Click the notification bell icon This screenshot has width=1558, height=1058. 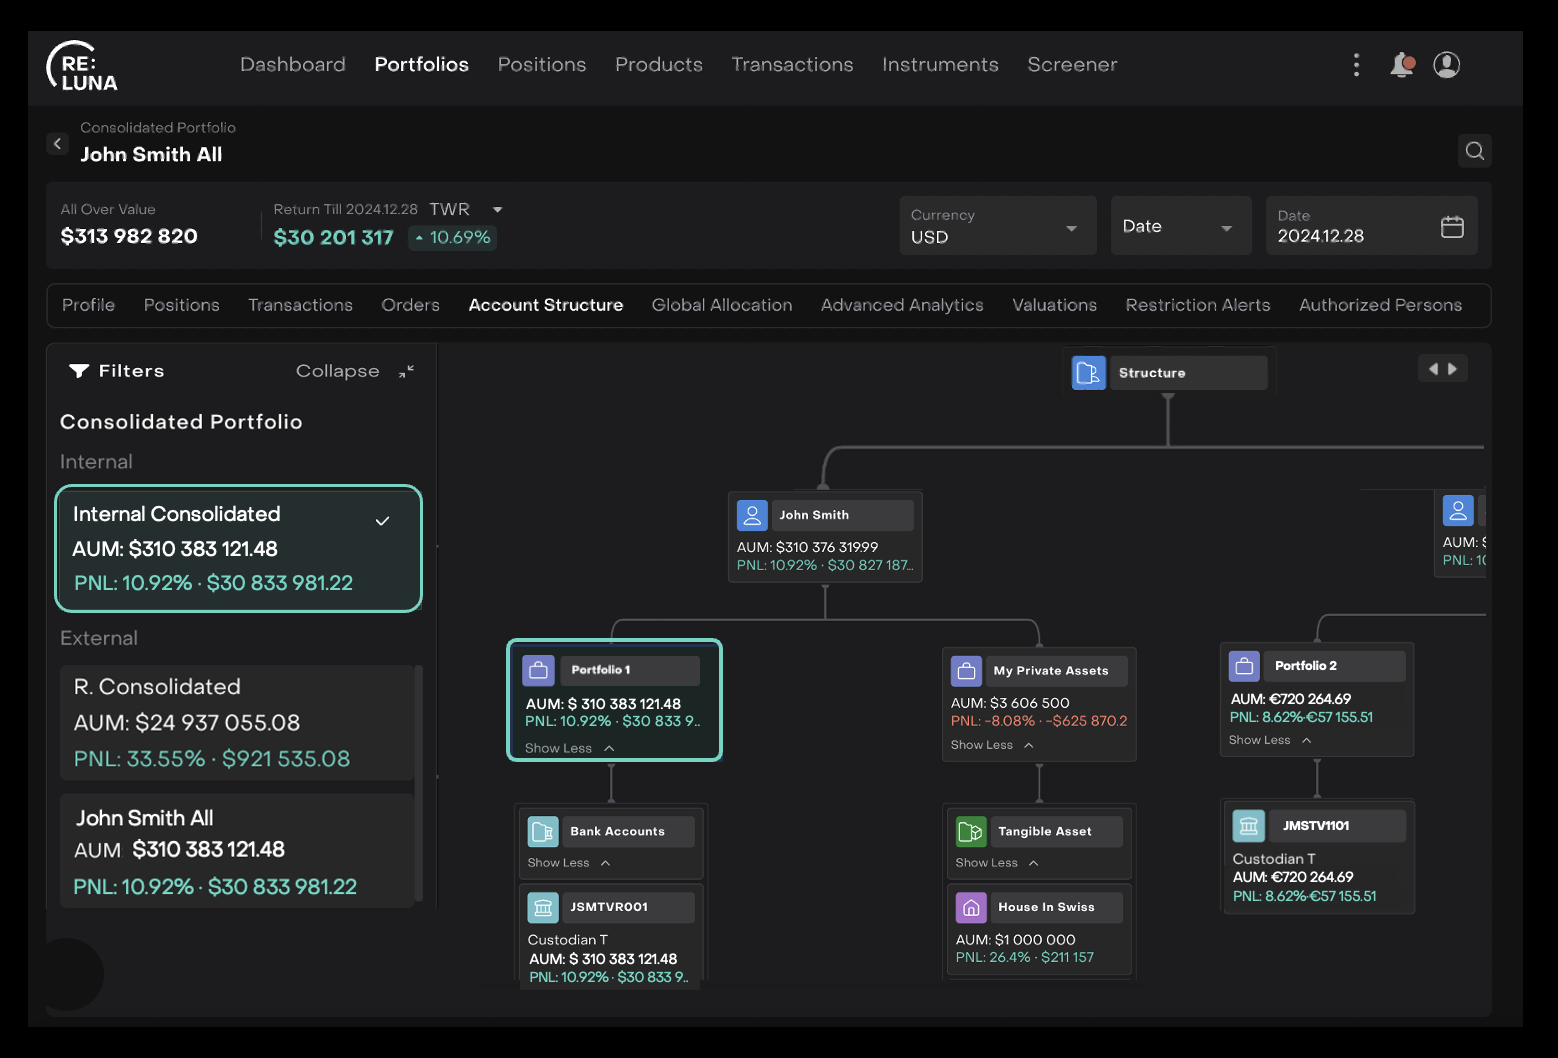[1402, 65]
